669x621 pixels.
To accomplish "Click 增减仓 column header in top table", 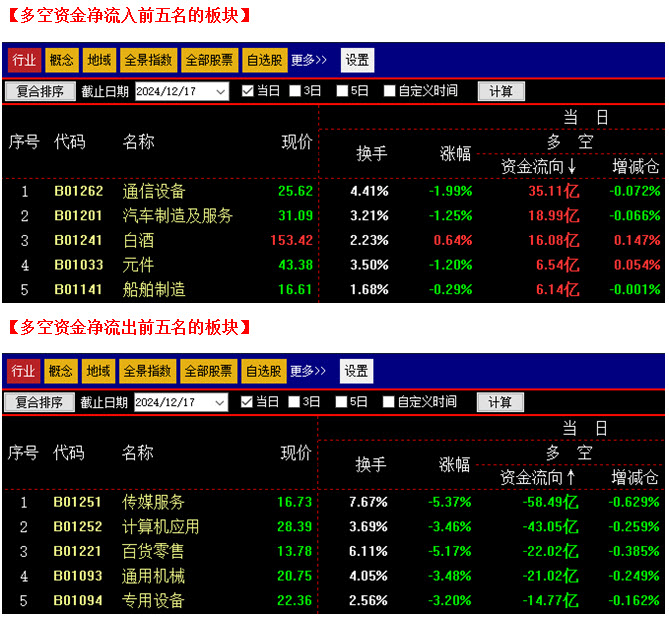I will click(x=636, y=166).
